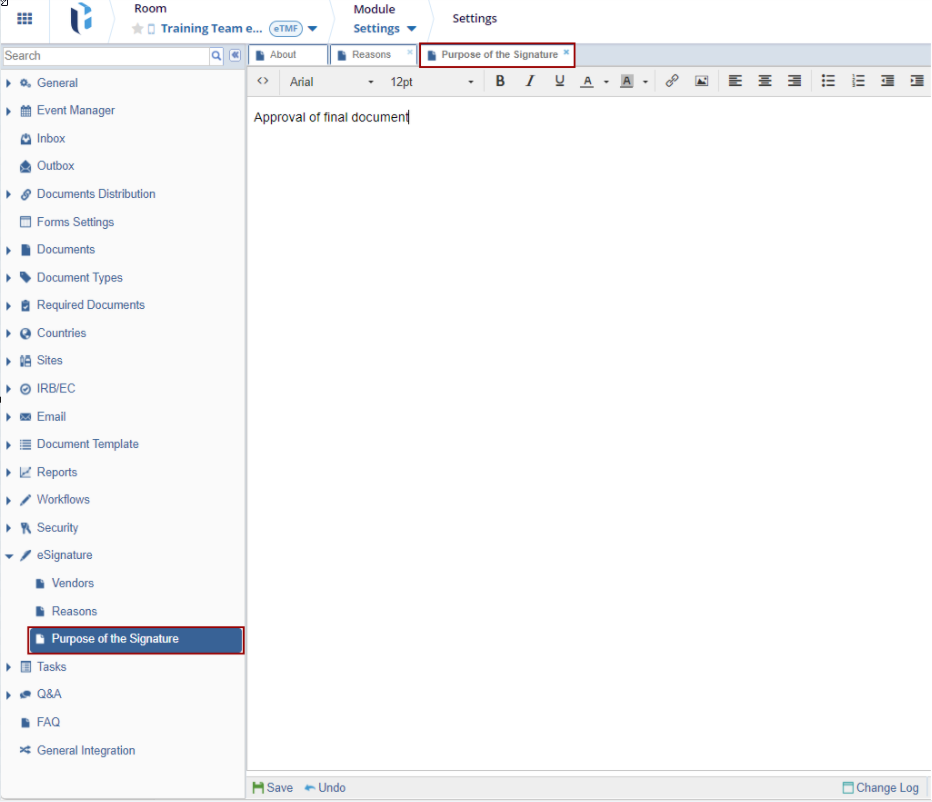Click the underline formatting icon

(x=559, y=82)
